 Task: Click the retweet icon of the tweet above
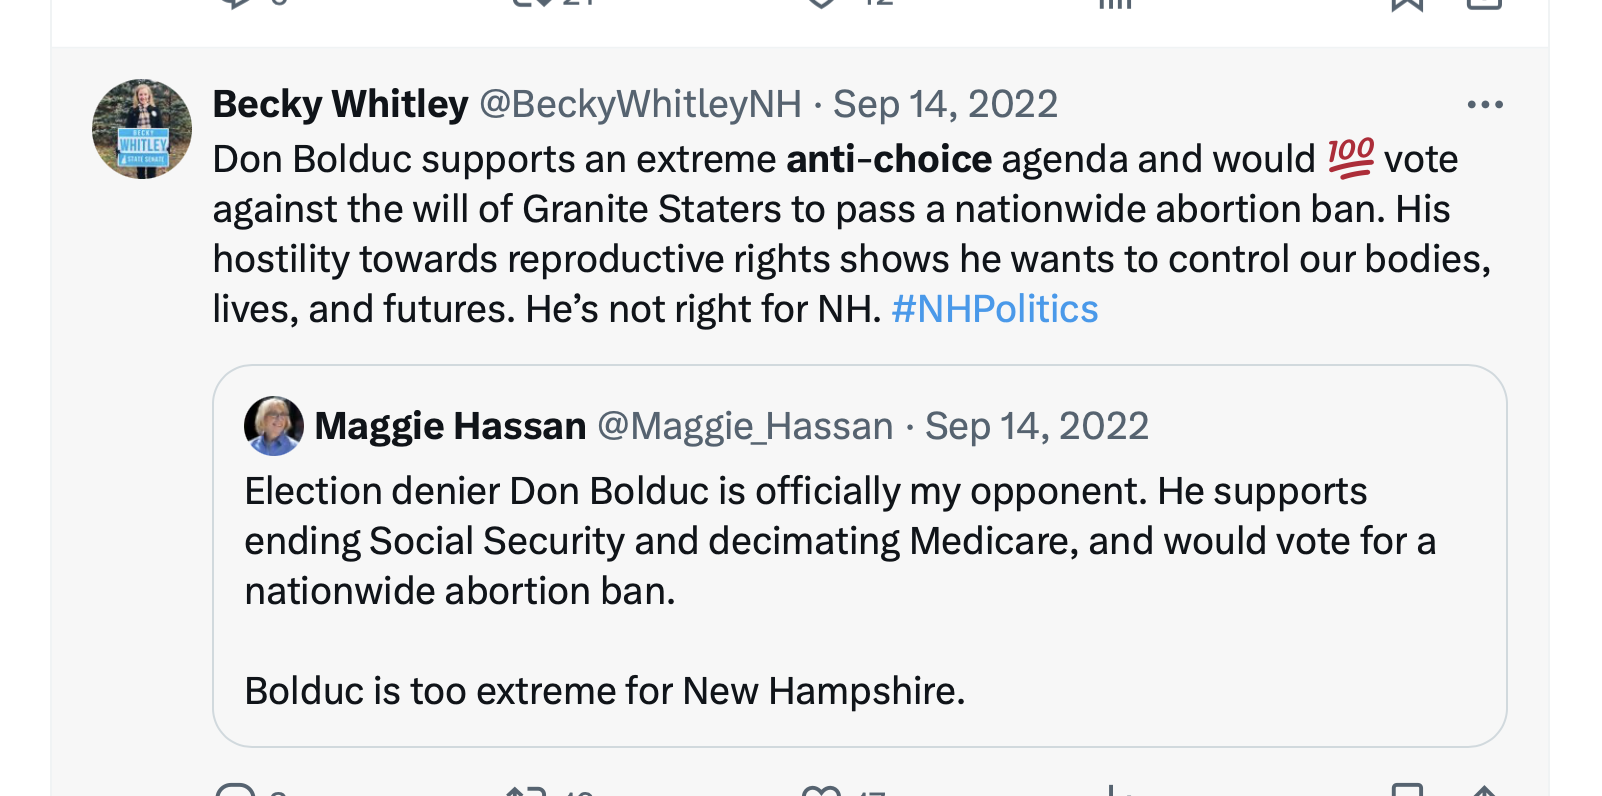(x=530, y=3)
